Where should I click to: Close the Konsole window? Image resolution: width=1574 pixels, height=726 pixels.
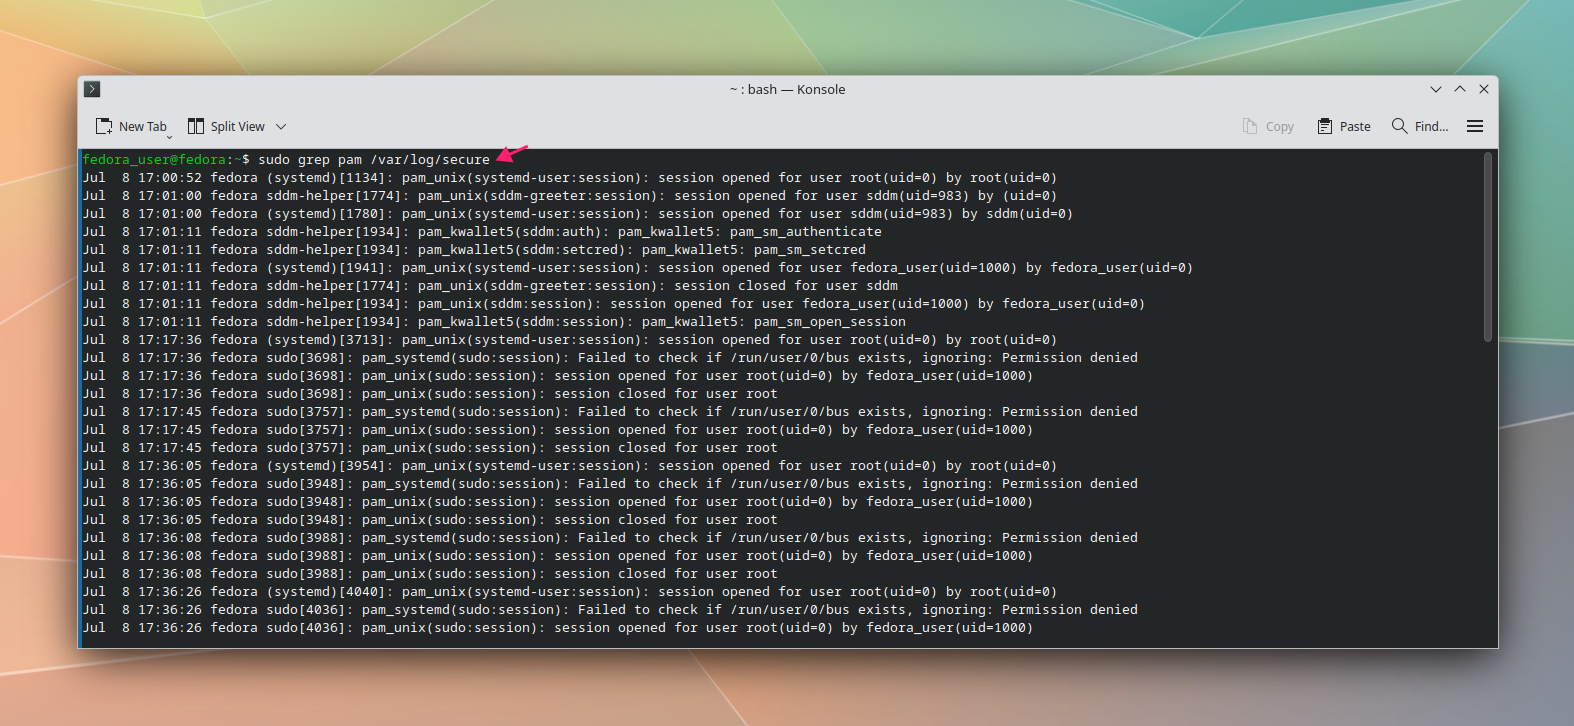[x=1484, y=89]
